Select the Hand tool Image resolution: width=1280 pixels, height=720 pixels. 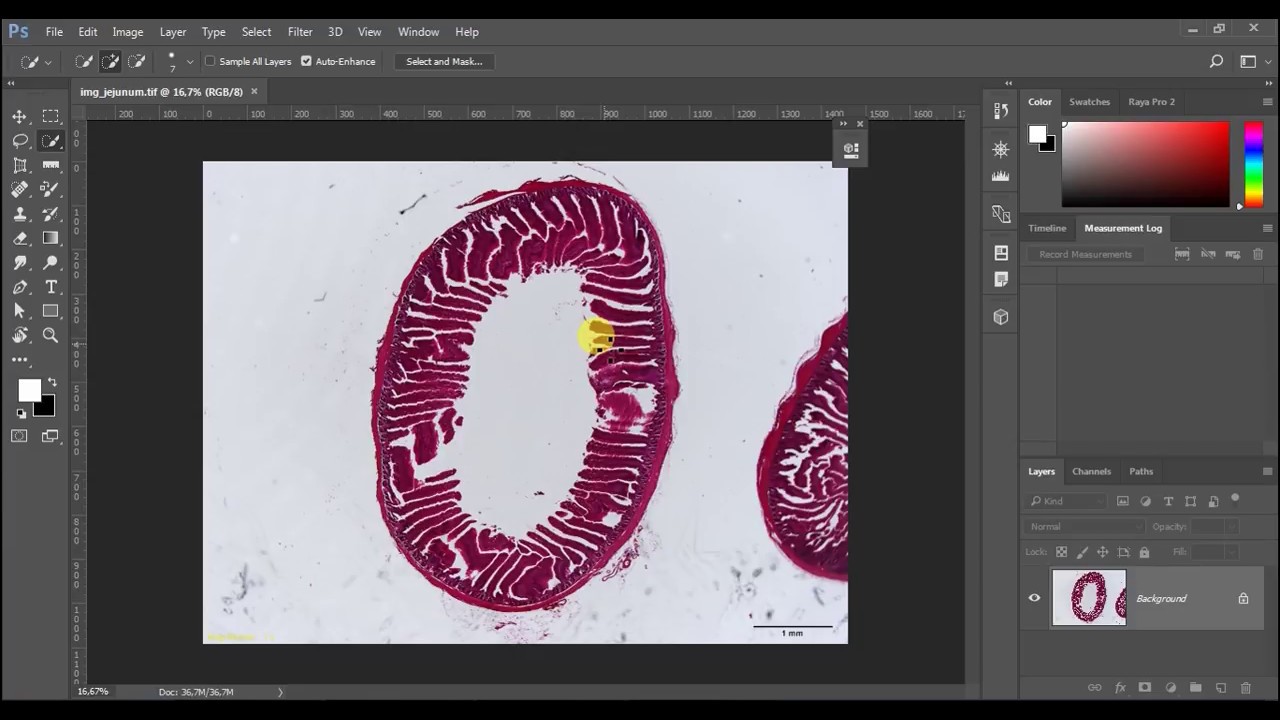coord(20,336)
